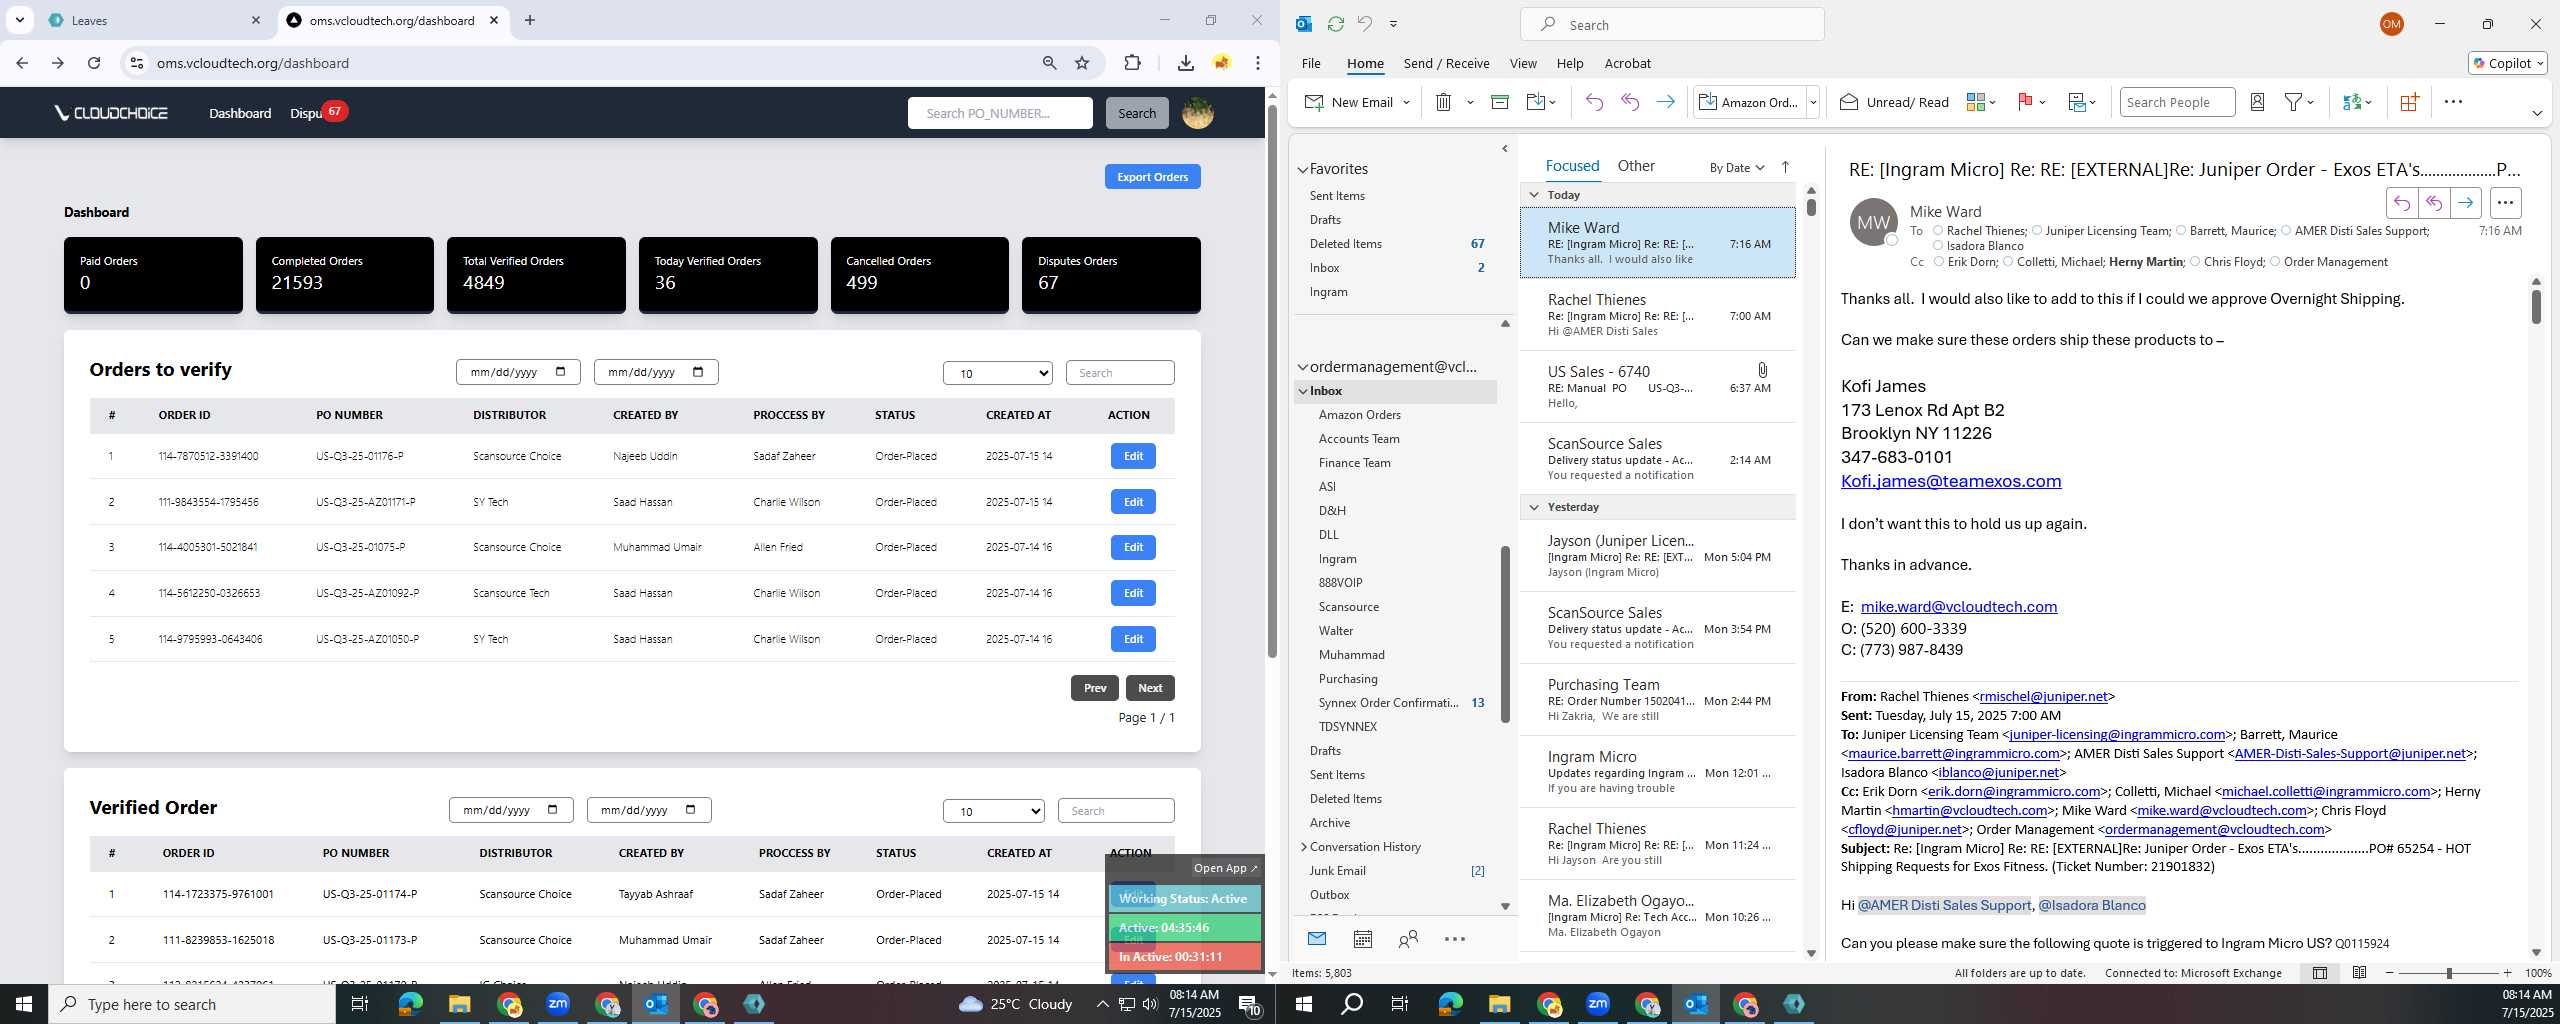
Task: Click the zoom out minus in status bar
Action: tap(2389, 973)
